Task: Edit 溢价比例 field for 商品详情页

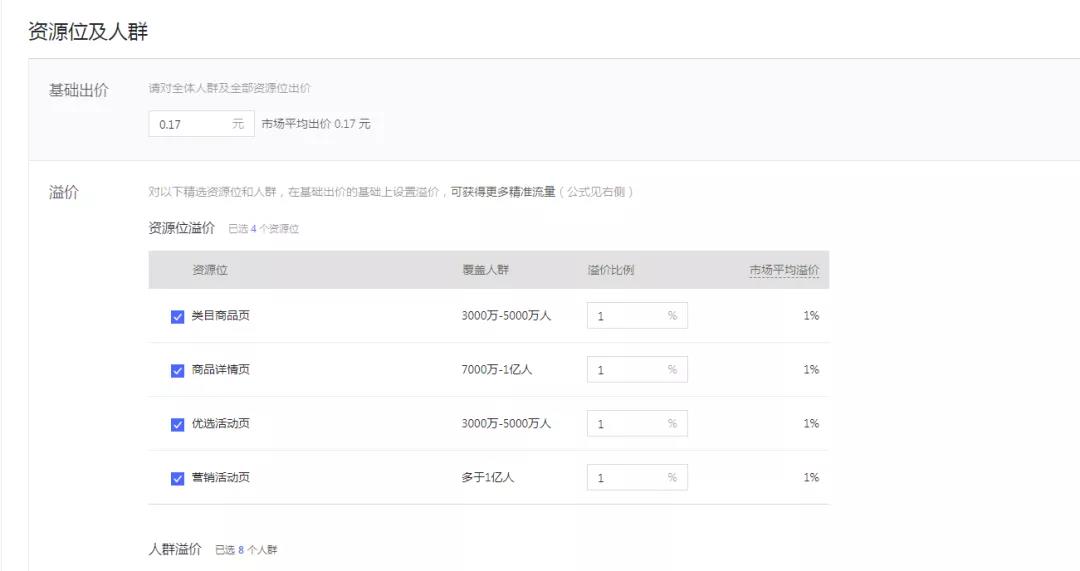Action: pyautogui.click(x=637, y=369)
